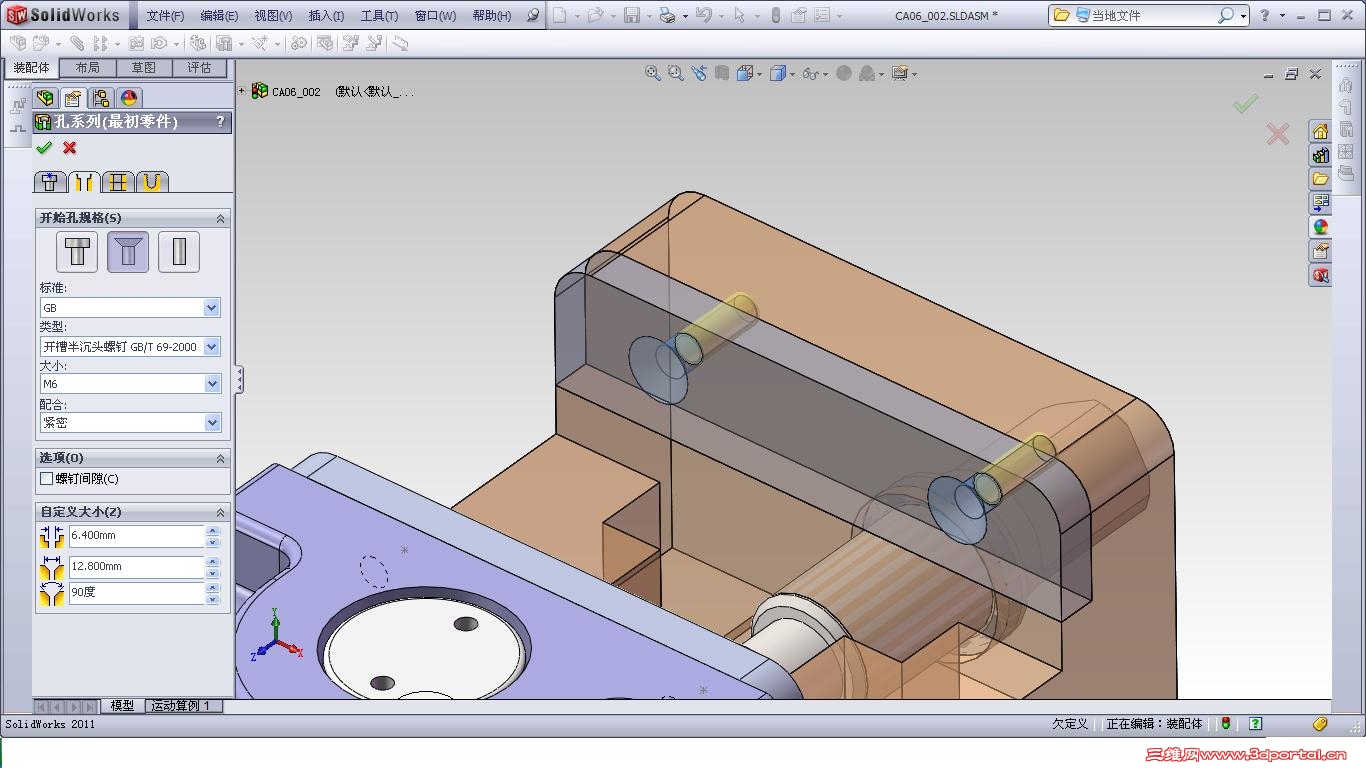Click the Rebuild traffic light in the title toolbar
Image resolution: width=1366 pixels, height=768 pixels.
pyautogui.click(x=775, y=15)
